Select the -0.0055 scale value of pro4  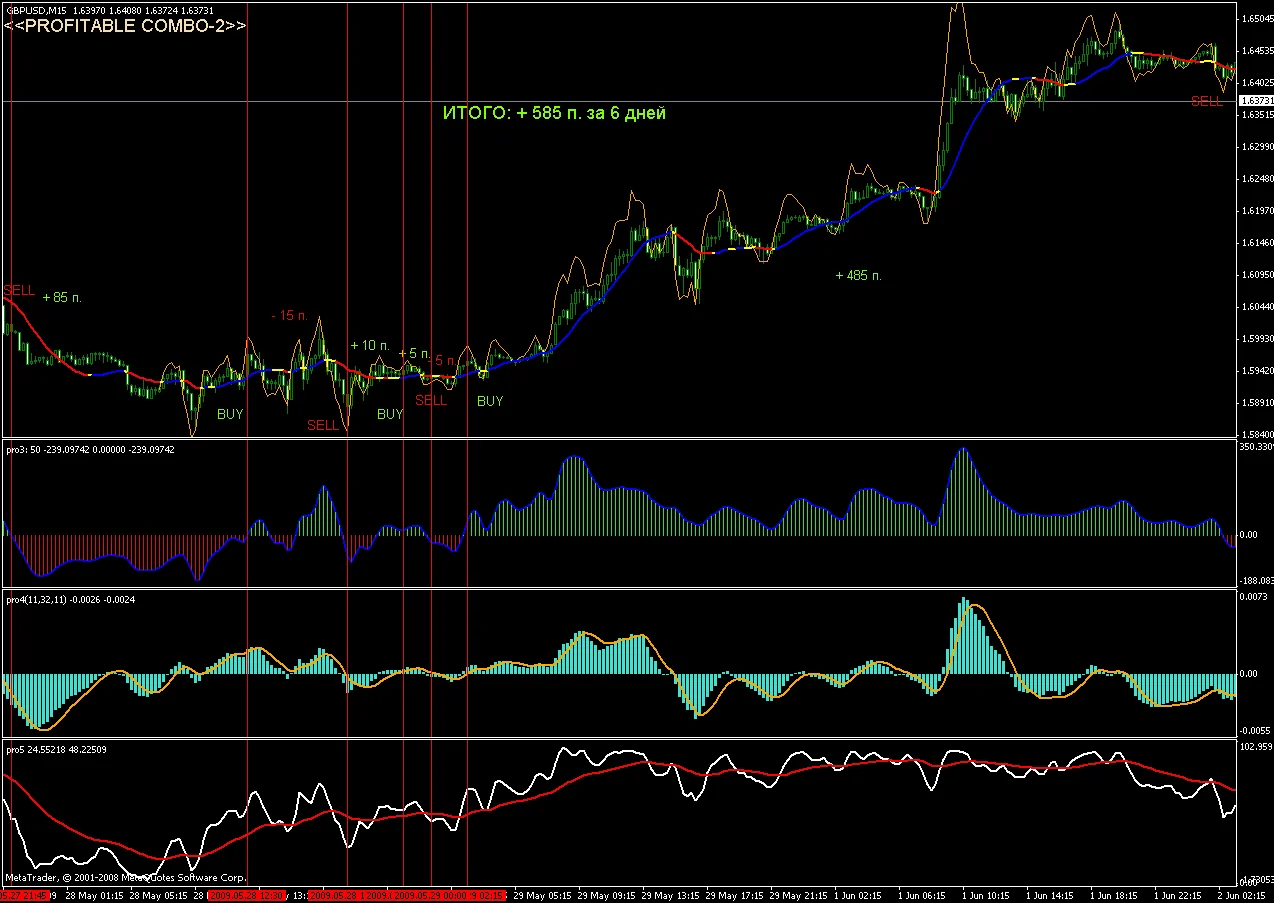[1254, 731]
